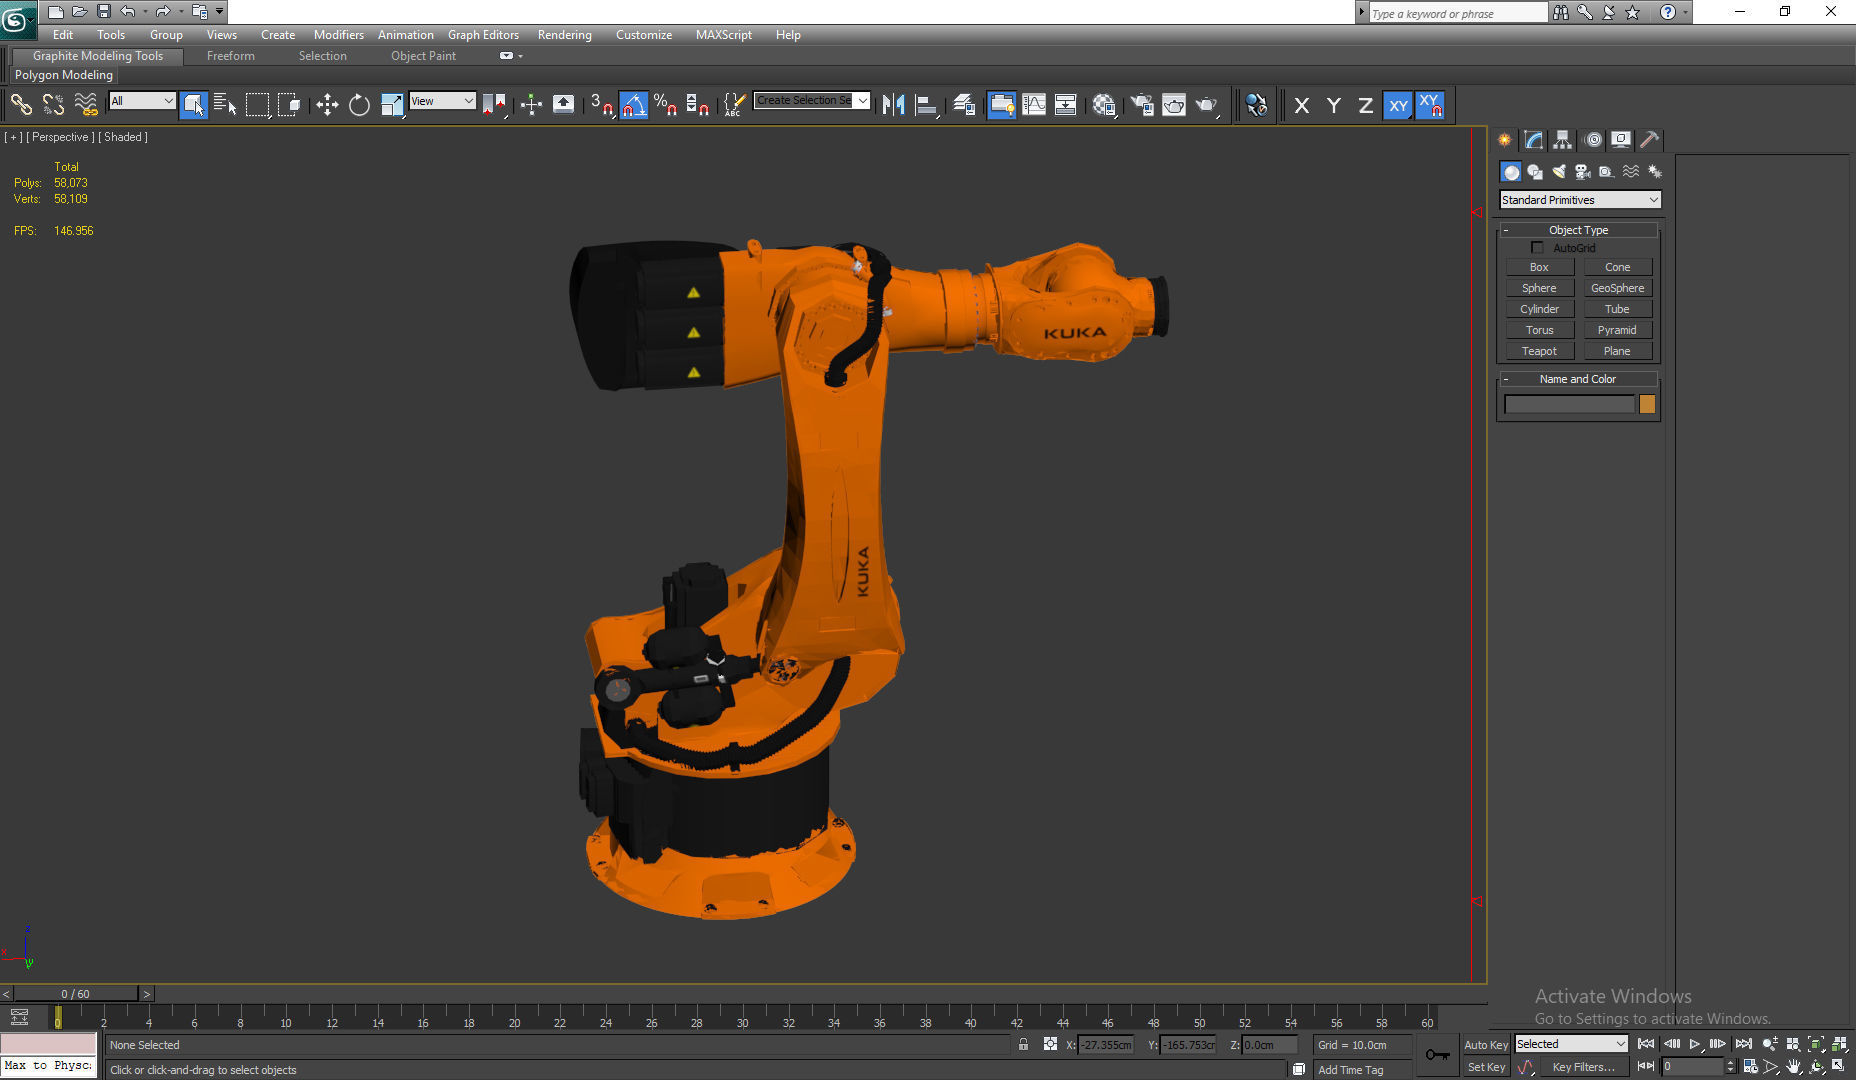Collapse the Name and Color rollout
This screenshot has height=1080, width=1856.
pos(1578,379)
